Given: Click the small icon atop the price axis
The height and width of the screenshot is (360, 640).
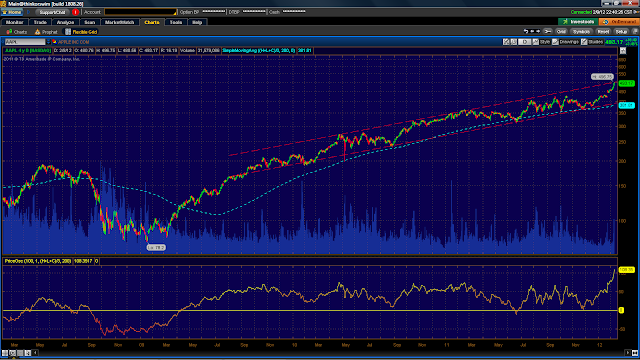Looking at the screenshot, I should [x=623, y=51].
